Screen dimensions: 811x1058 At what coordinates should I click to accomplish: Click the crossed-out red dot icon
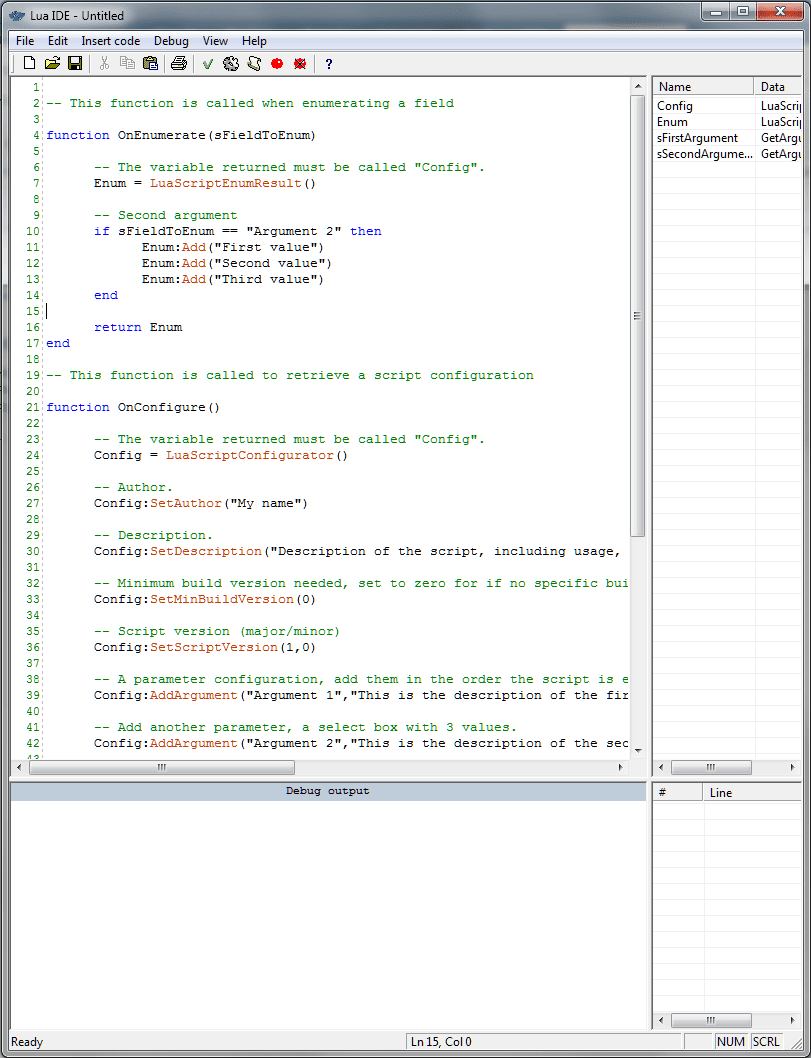[300, 63]
